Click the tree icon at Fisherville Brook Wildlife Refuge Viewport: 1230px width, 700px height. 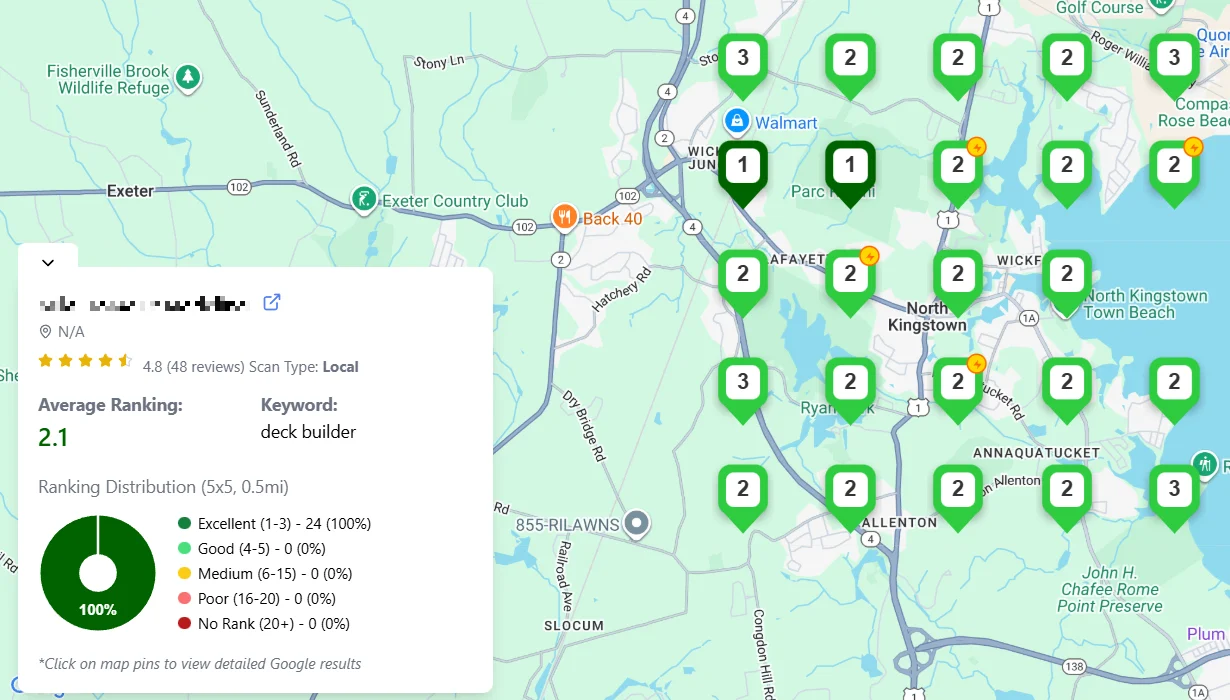click(x=186, y=77)
